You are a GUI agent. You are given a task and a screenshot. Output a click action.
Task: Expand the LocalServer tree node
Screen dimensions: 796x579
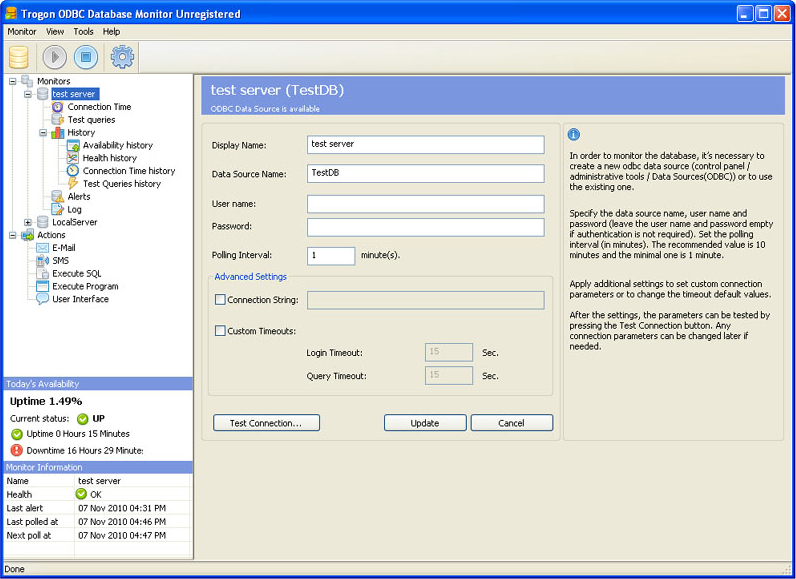[x=28, y=222]
